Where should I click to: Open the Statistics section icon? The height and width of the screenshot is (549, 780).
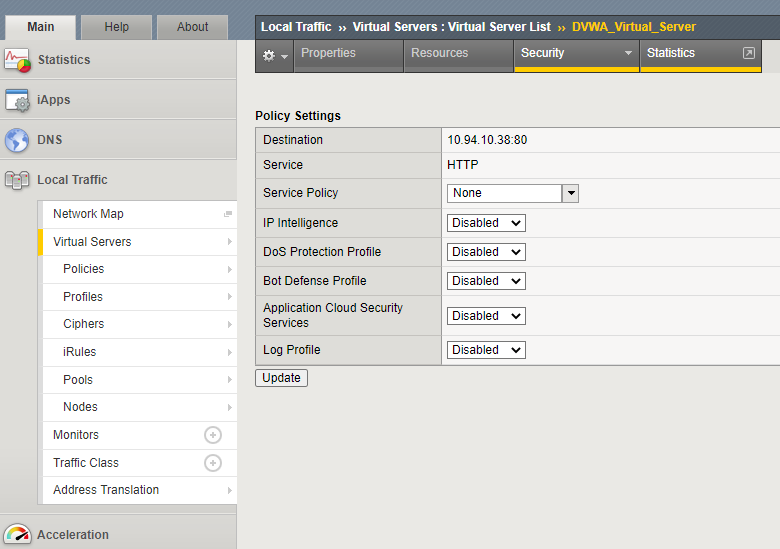point(17,60)
